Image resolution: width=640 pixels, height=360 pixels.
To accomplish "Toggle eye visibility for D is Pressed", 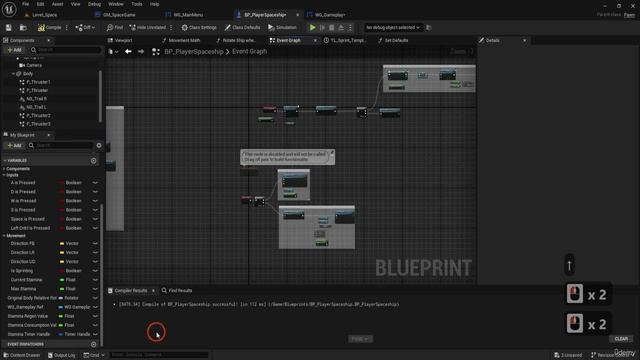I will point(95,192).
